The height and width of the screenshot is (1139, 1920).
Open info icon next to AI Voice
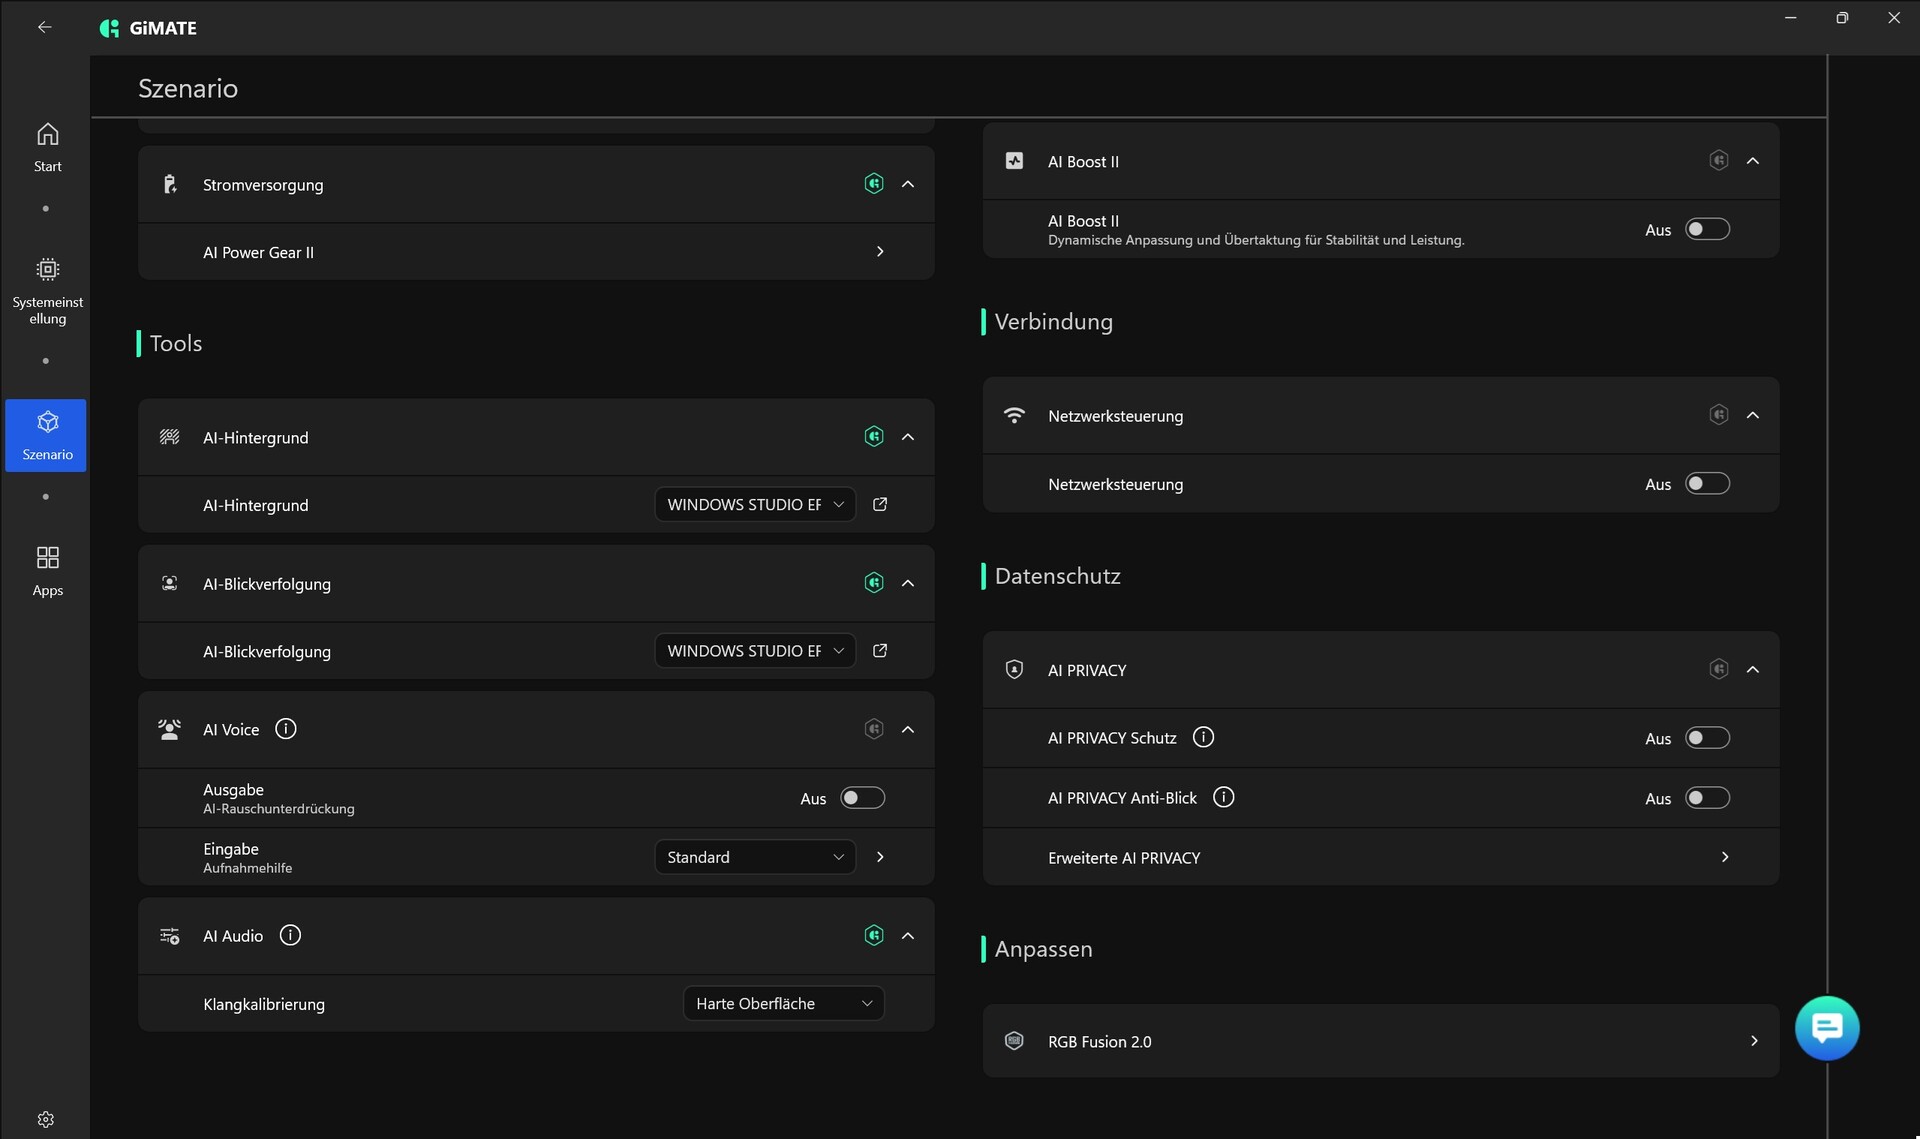pos(286,729)
